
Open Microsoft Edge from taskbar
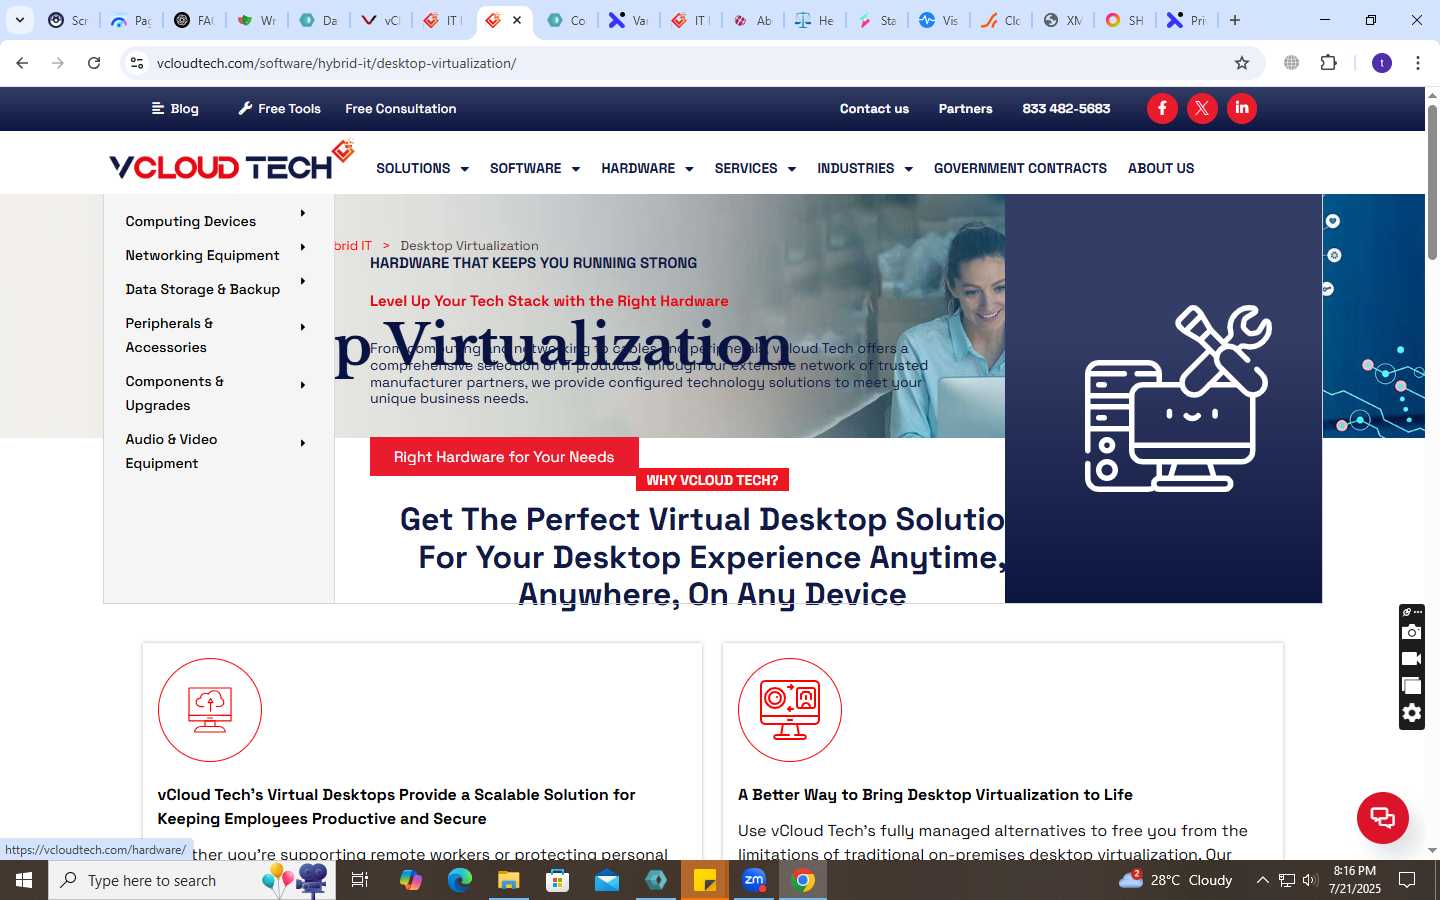(459, 880)
